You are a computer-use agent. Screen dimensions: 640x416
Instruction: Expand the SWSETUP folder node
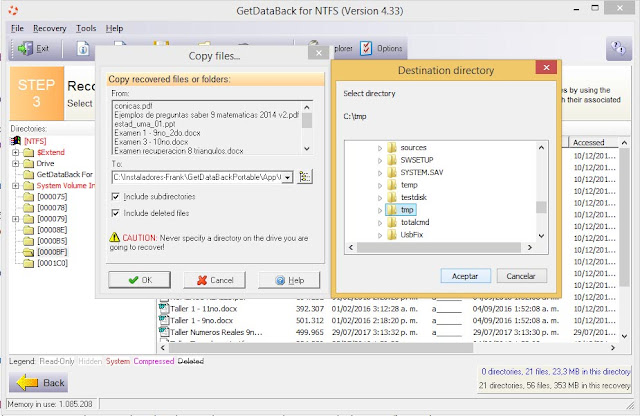point(380,160)
